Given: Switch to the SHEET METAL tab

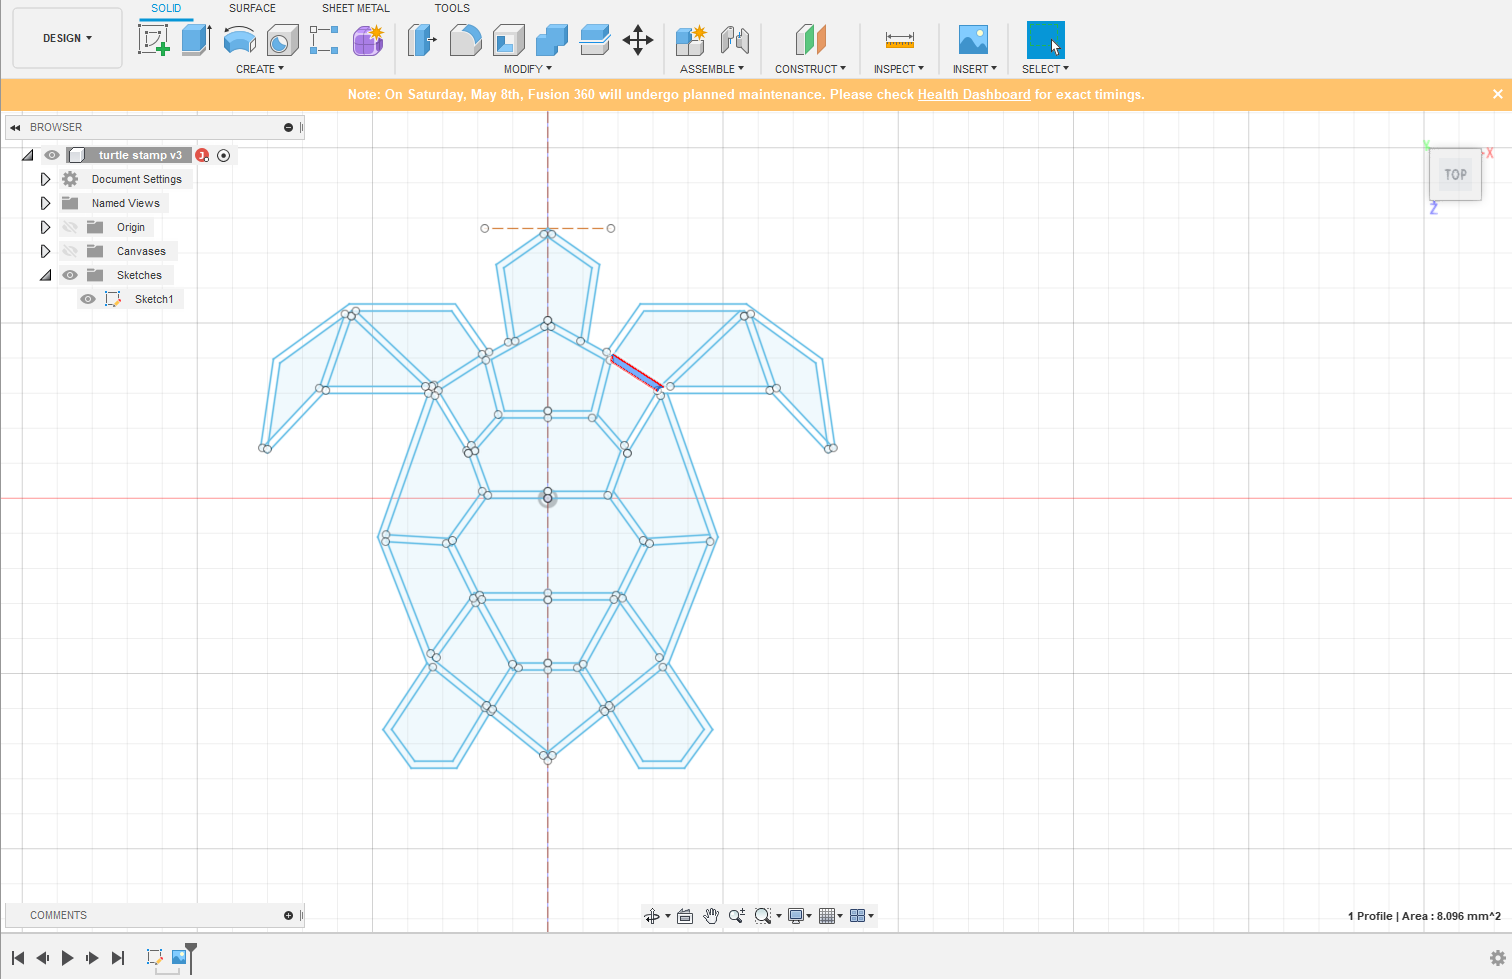Looking at the screenshot, I should point(356,8).
